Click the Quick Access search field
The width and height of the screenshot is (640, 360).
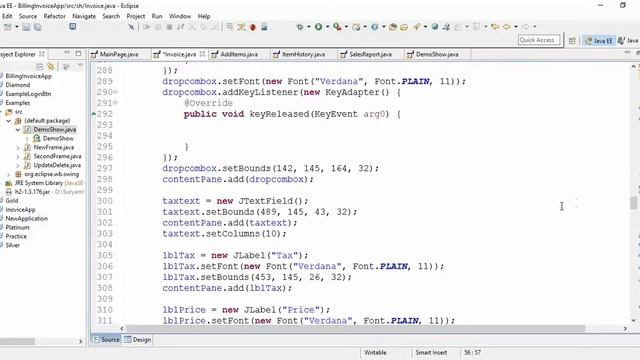[x=539, y=40]
